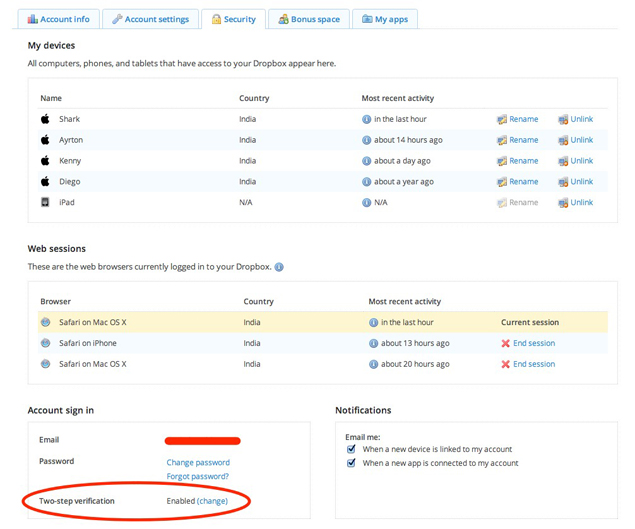Select the Security tab
Image resolution: width=635 pixels, height=529 pixels.
click(234, 19)
